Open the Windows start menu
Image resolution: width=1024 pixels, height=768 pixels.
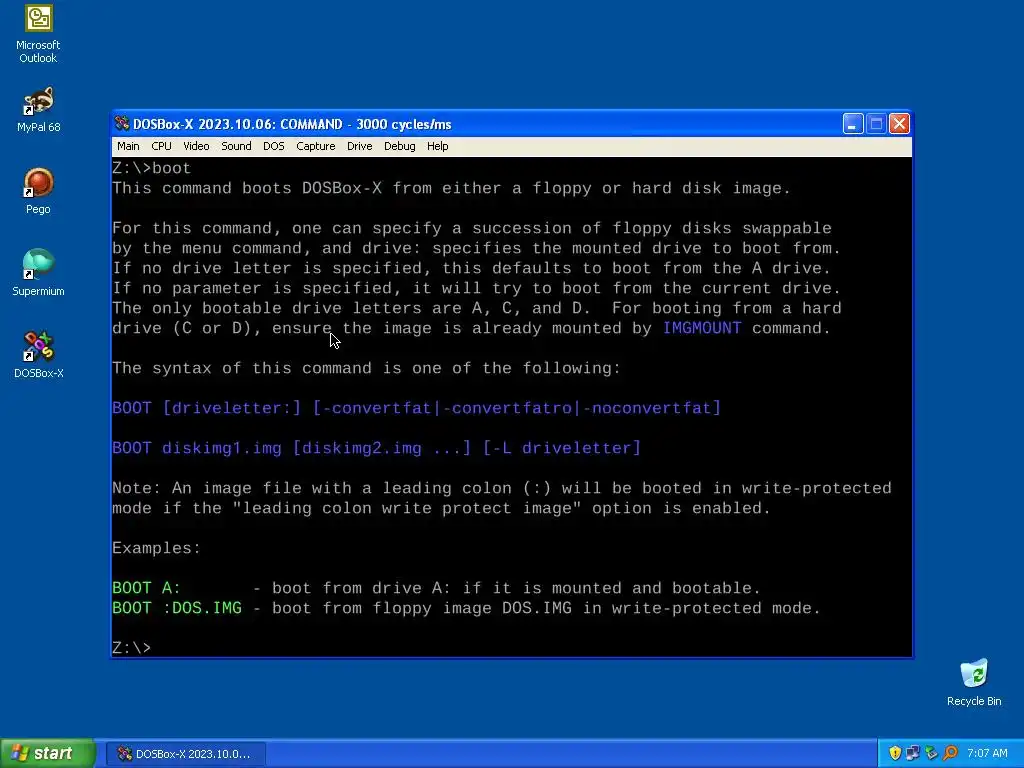(48, 754)
